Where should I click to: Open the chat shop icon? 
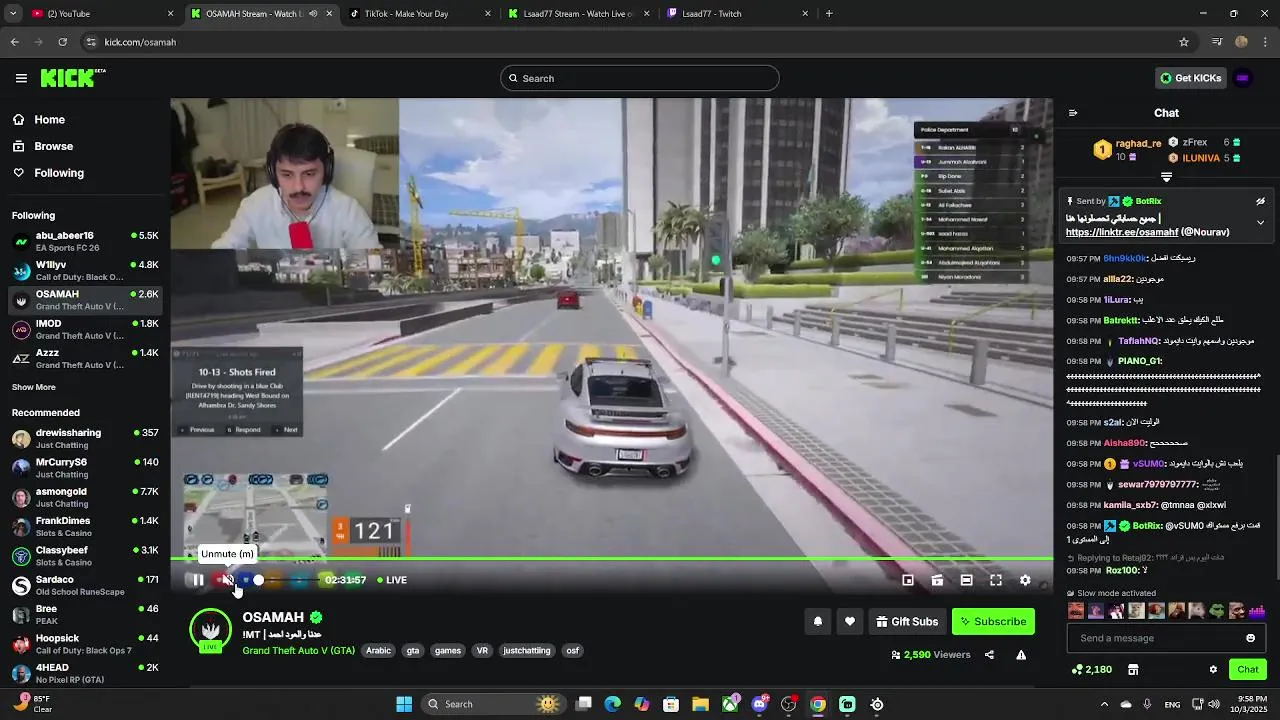(x=1133, y=669)
